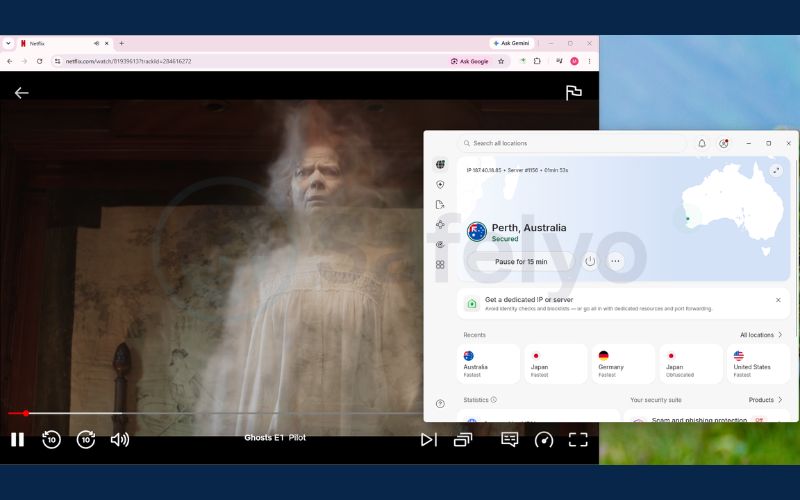The image size is (800, 500).
Task: Click Pause for 15 min button
Action: click(x=521, y=261)
